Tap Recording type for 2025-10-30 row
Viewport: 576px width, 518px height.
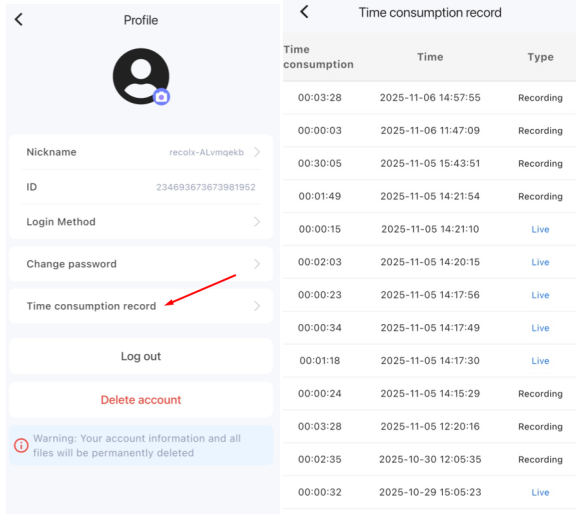540,460
